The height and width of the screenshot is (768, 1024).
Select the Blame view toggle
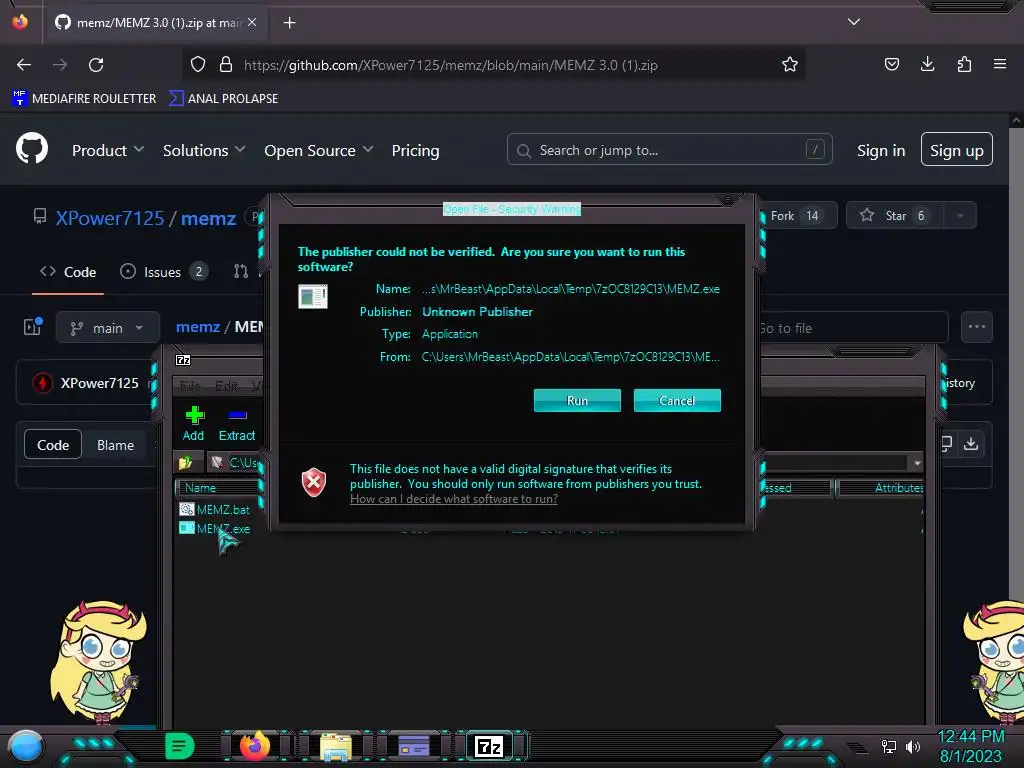116,445
